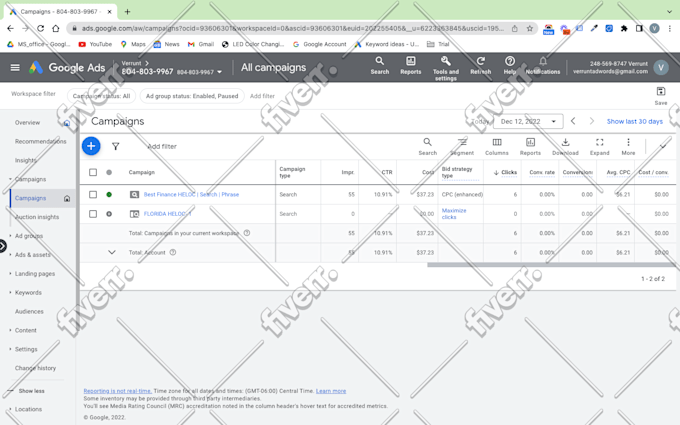
Task: Open Overview in the sidebar
Action: (x=27, y=123)
